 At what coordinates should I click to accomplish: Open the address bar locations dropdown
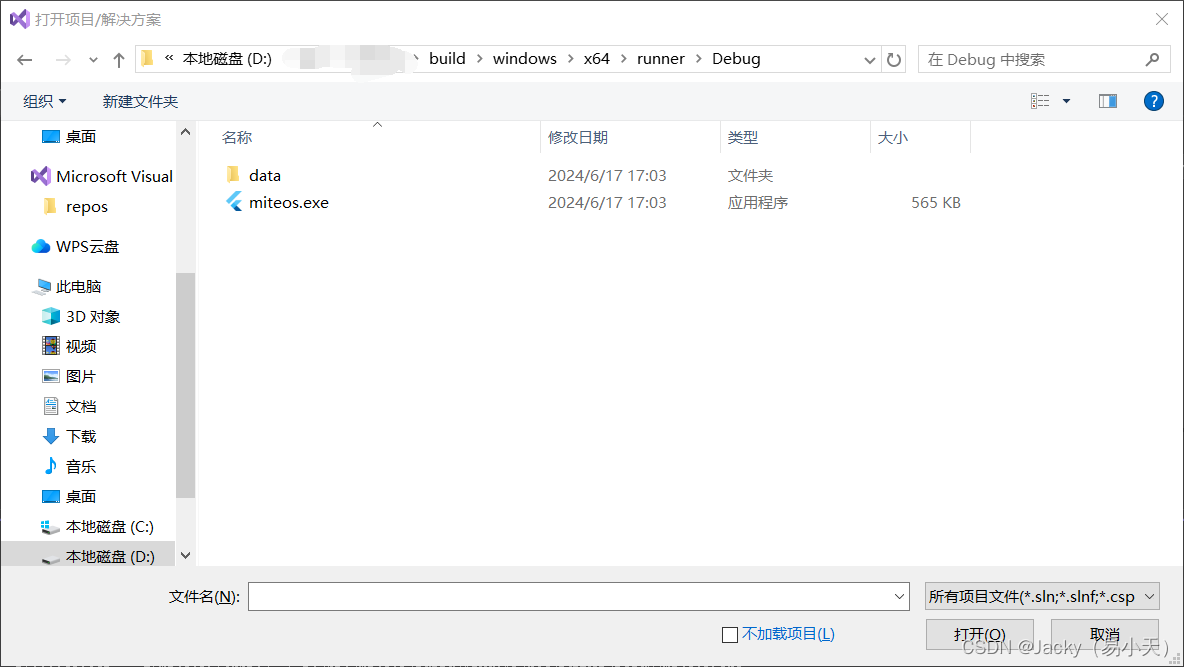(x=869, y=59)
